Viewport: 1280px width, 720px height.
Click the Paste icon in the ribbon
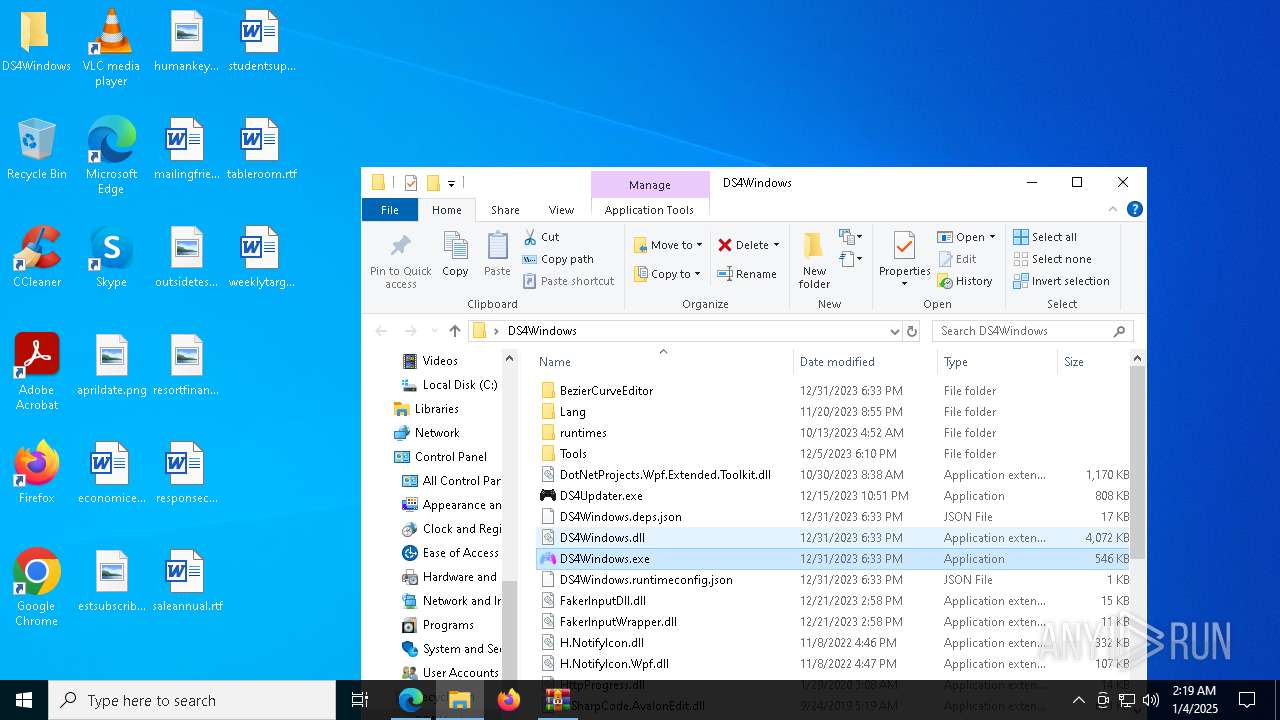[x=497, y=247]
